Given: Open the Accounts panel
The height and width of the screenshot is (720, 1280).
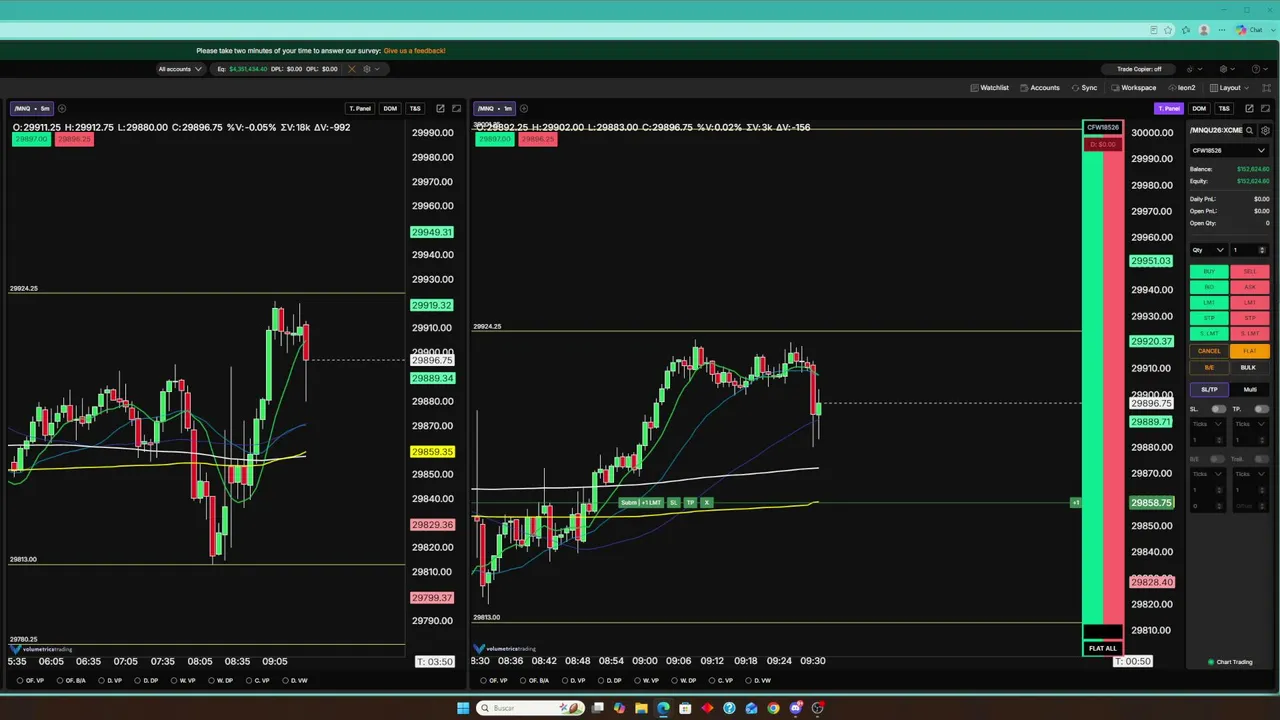Looking at the screenshot, I should tap(1040, 88).
